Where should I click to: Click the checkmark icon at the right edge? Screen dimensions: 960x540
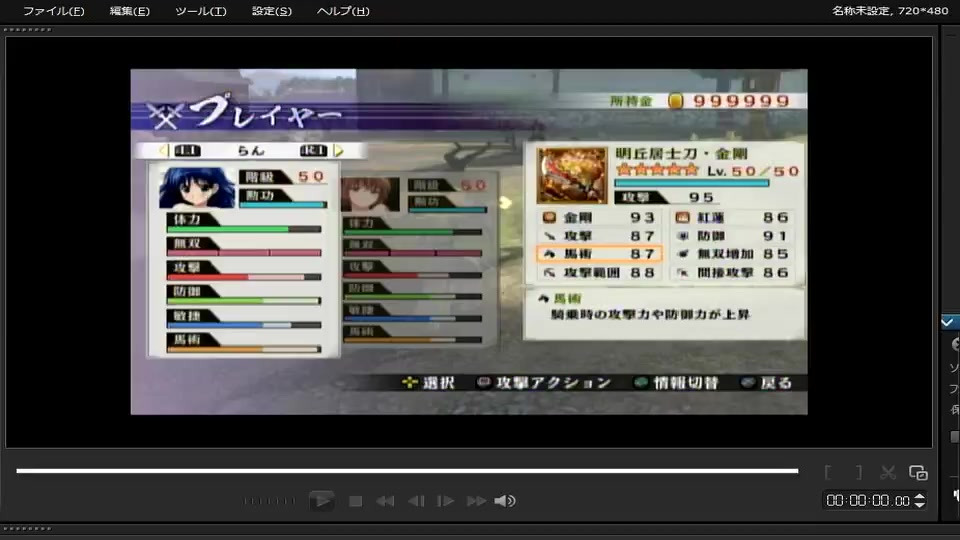[948, 322]
